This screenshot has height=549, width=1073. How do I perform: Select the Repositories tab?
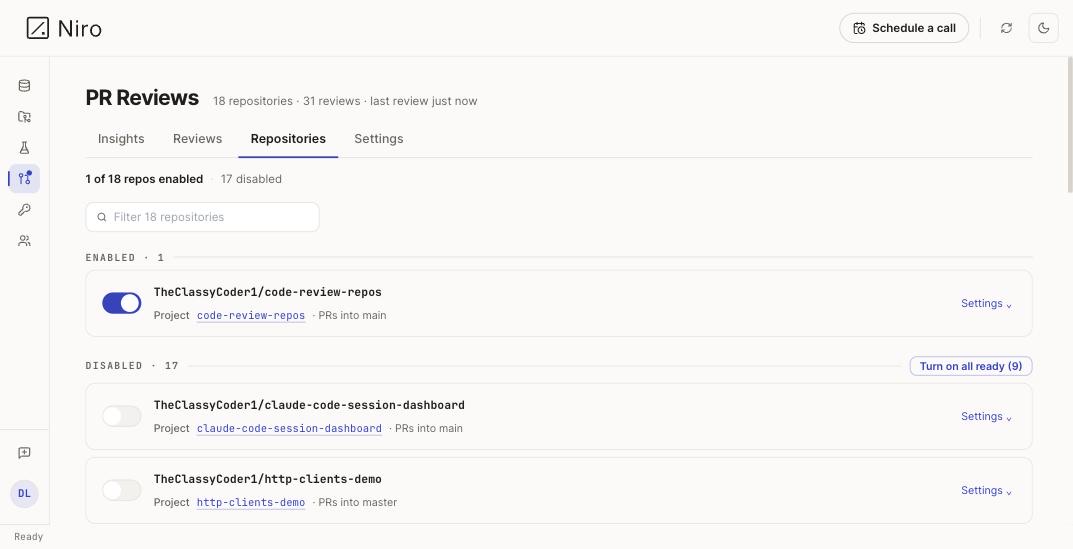click(288, 139)
